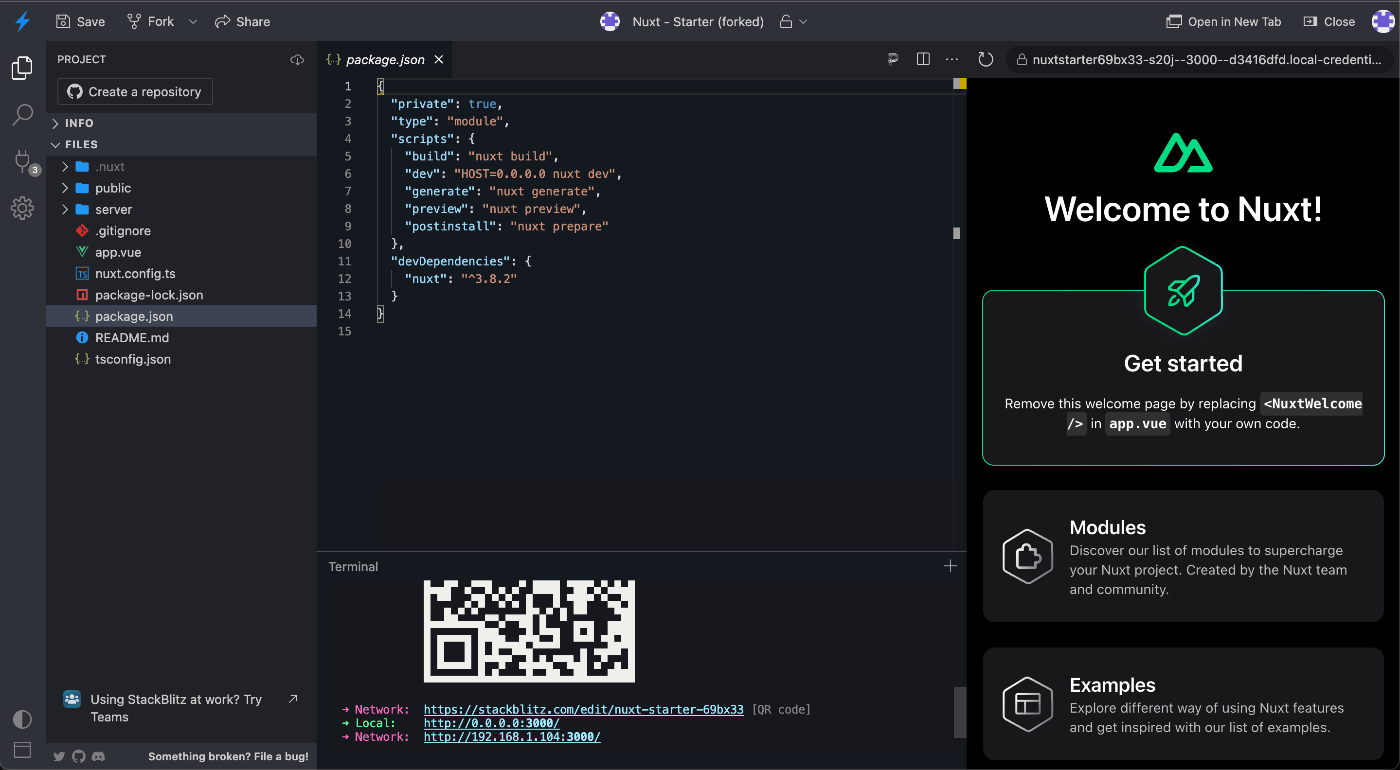The image size is (1400, 770).
Task: Open the Fork dropdown arrow
Action: point(193,21)
